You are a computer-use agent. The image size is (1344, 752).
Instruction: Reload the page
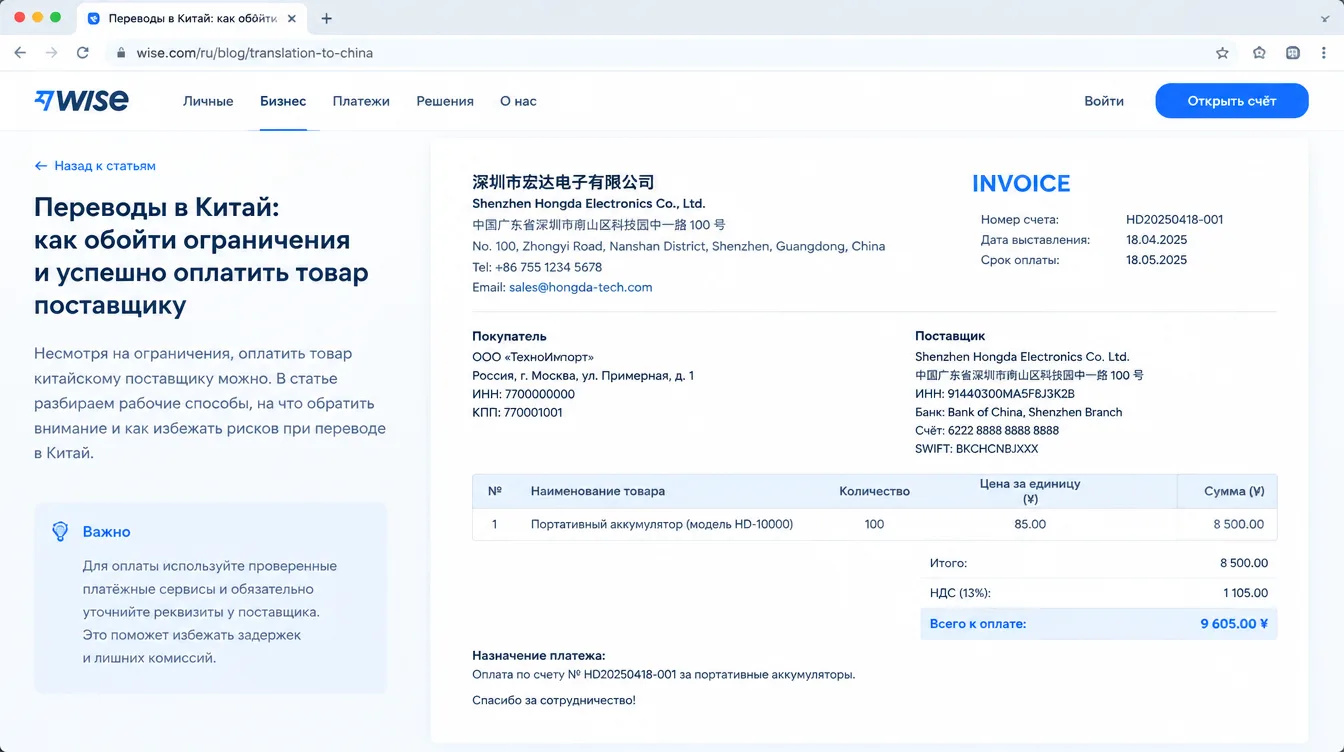pyautogui.click(x=83, y=53)
